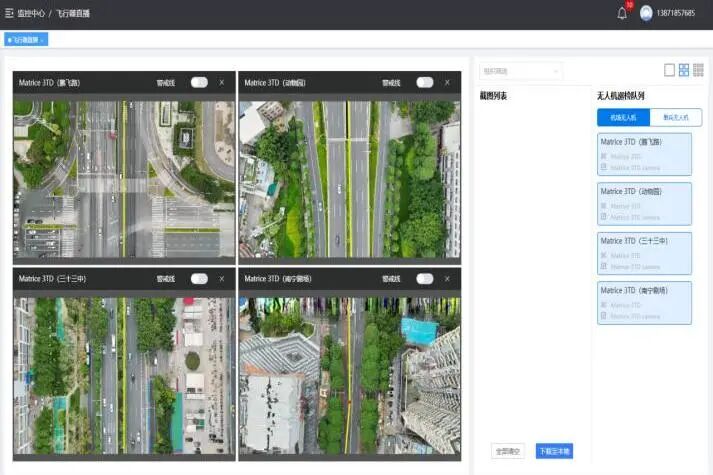Viewport: 713px width, 475px height.
Task: Open the notifications bell
Action: click(622, 13)
